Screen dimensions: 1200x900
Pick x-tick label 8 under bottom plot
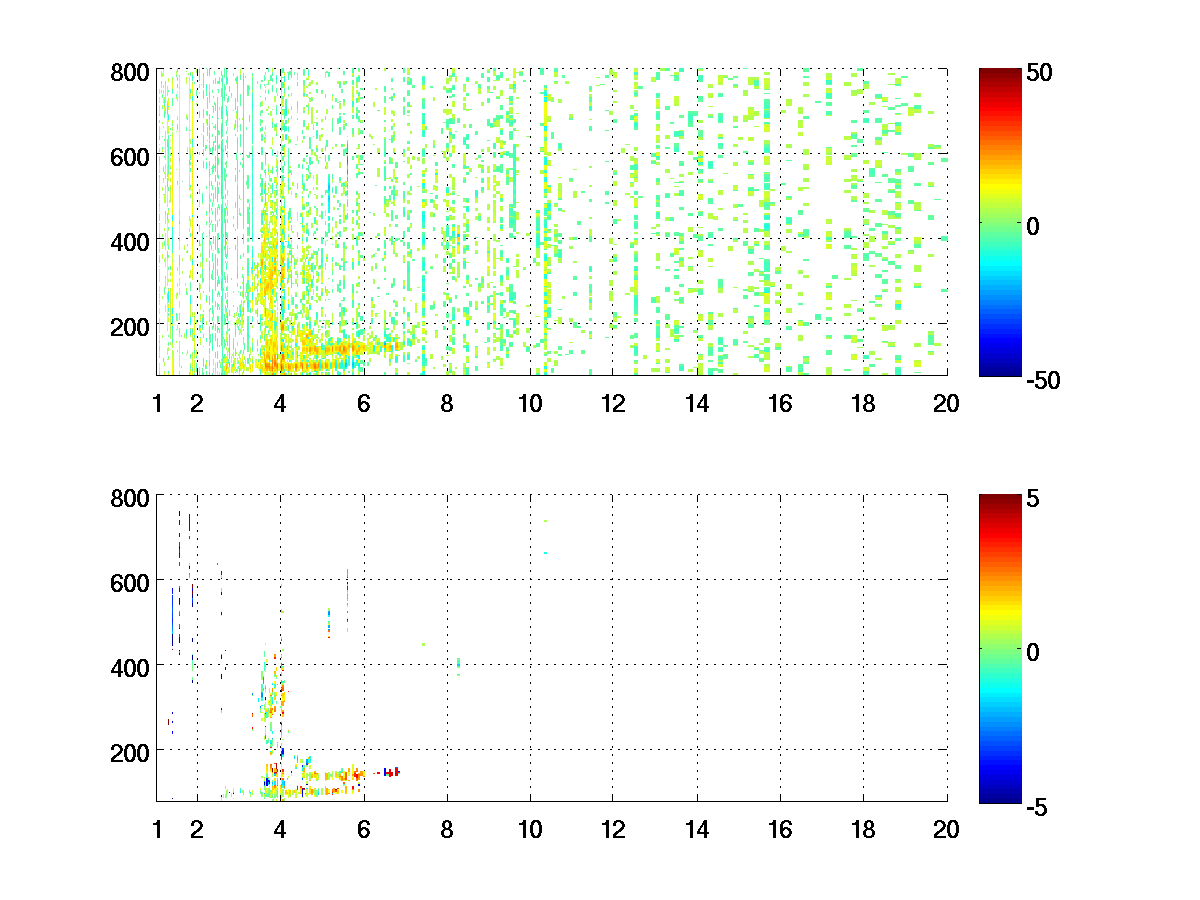(x=447, y=829)
